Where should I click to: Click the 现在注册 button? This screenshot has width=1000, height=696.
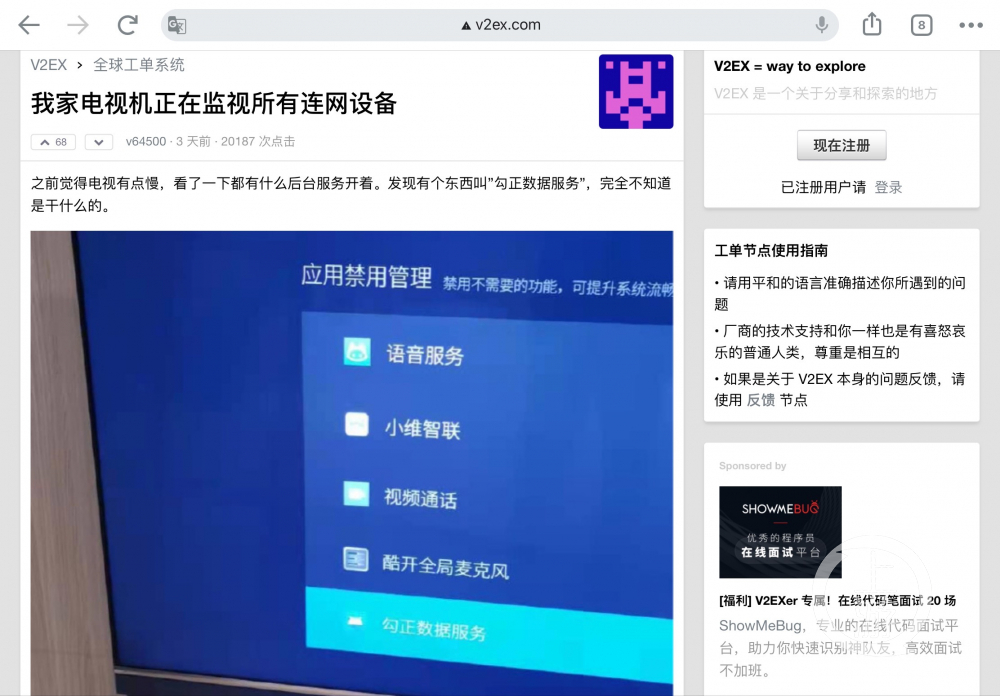coord(841,145)
